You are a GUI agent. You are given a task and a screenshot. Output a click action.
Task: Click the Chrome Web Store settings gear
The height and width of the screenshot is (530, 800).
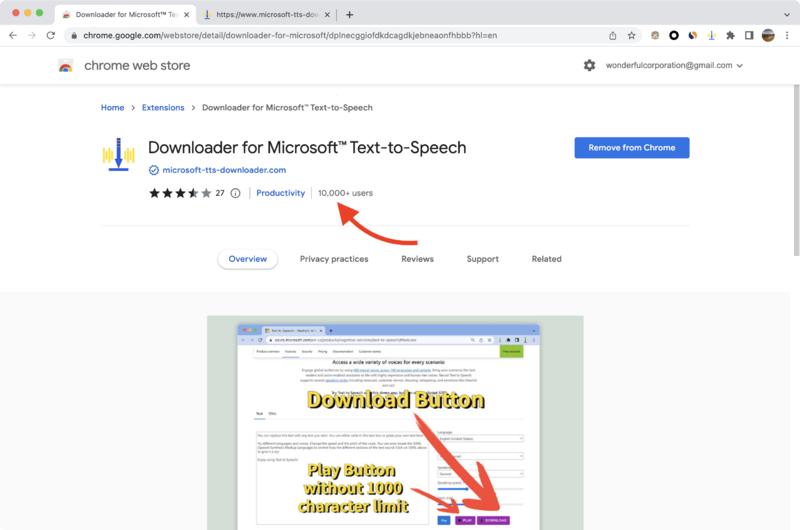point(589,65)
